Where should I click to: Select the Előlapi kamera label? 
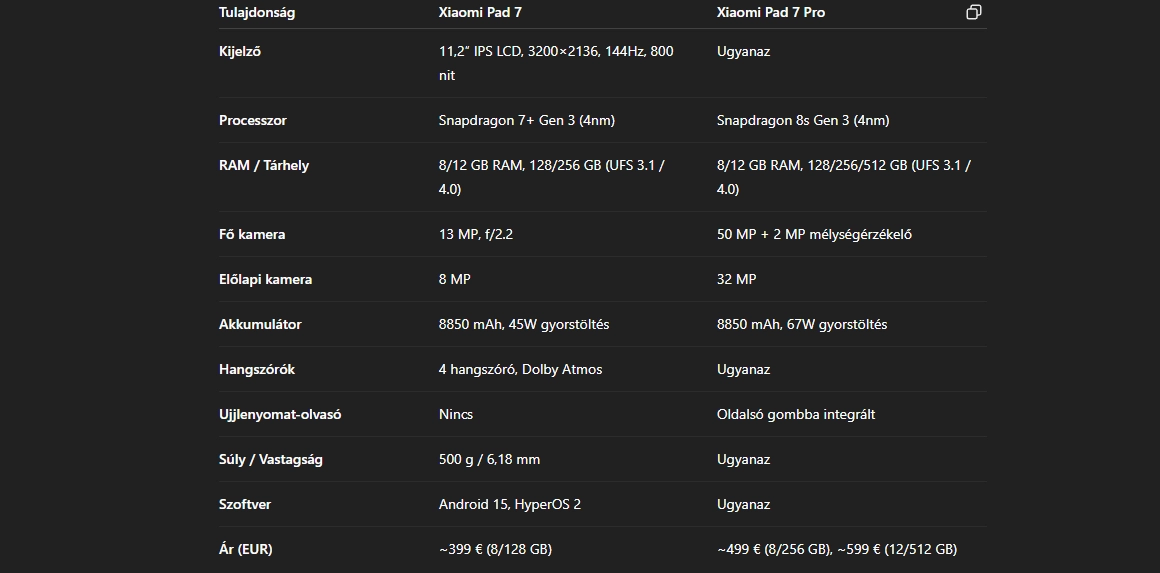point(266,279)
